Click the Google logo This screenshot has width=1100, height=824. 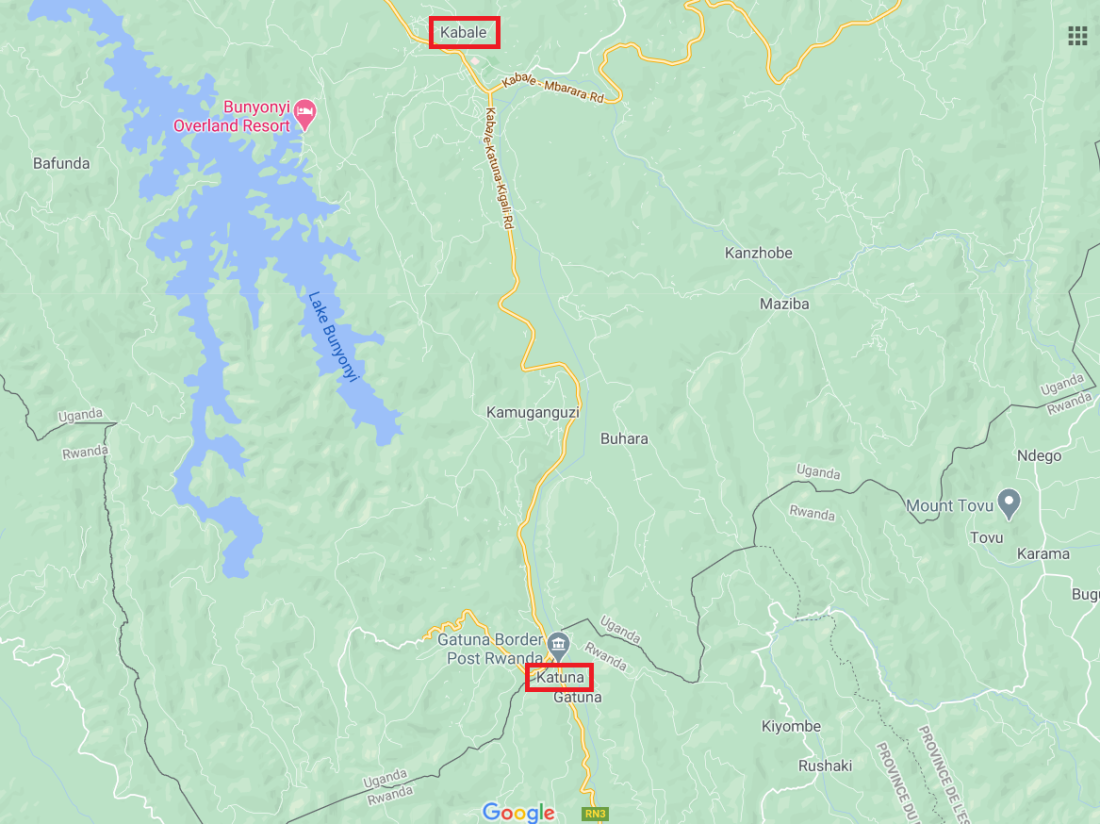[x=519, y=812]
